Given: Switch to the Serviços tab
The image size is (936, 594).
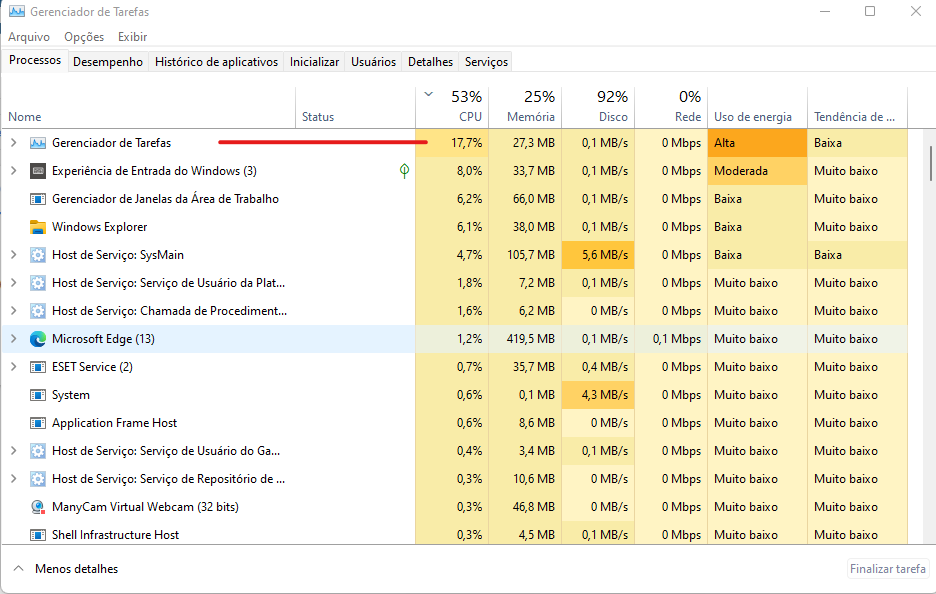Looking at the screenshot, I should [487, 61].
